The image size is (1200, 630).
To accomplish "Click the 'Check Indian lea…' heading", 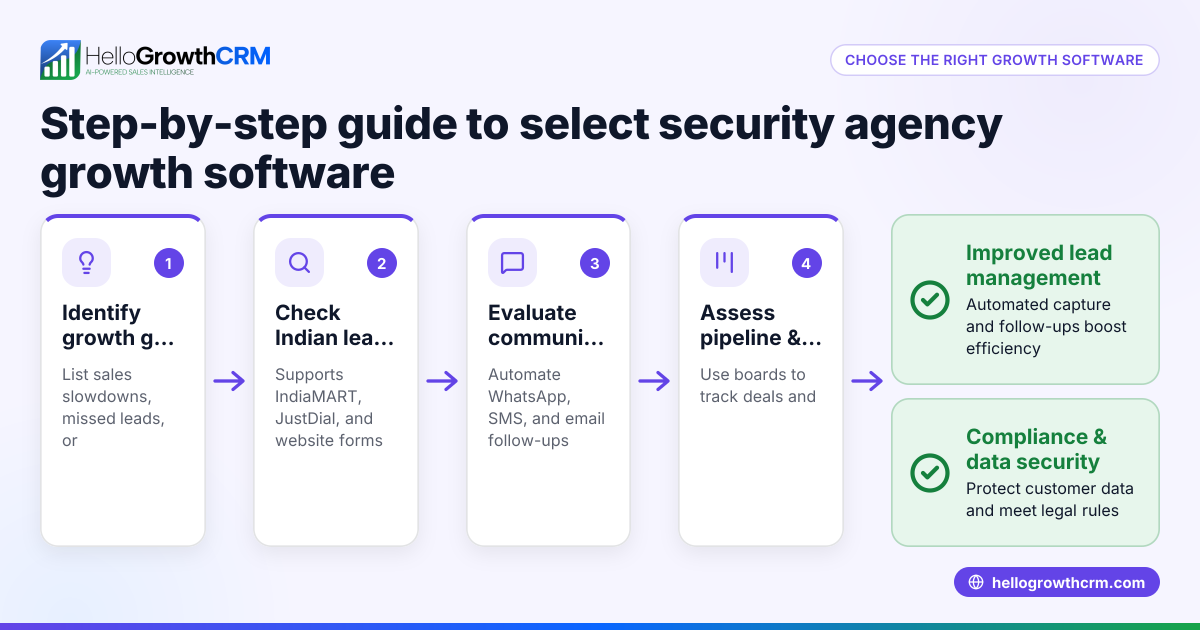I will (x=334, y=325).
